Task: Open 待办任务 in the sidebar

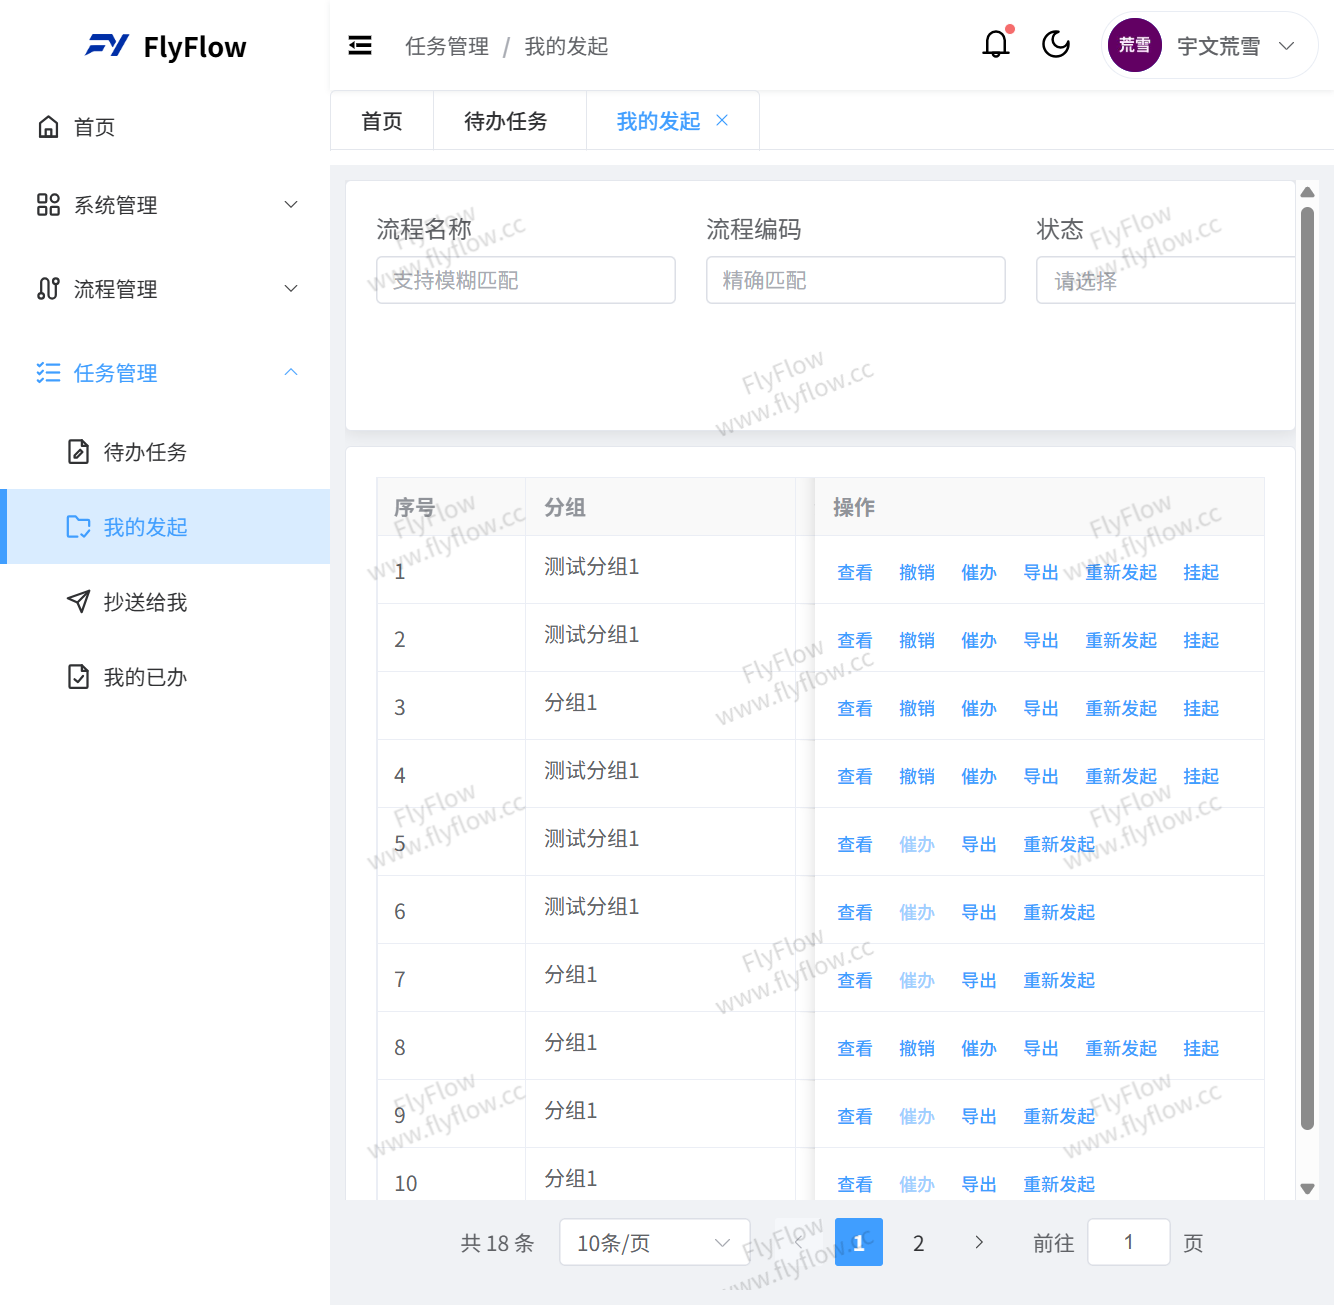Action: (x=165, y=452)
